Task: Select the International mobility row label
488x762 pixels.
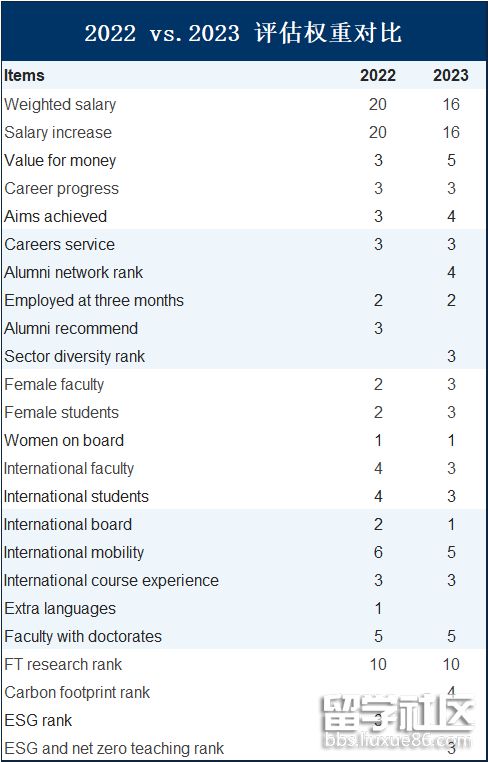Action: tap(74, 553)
